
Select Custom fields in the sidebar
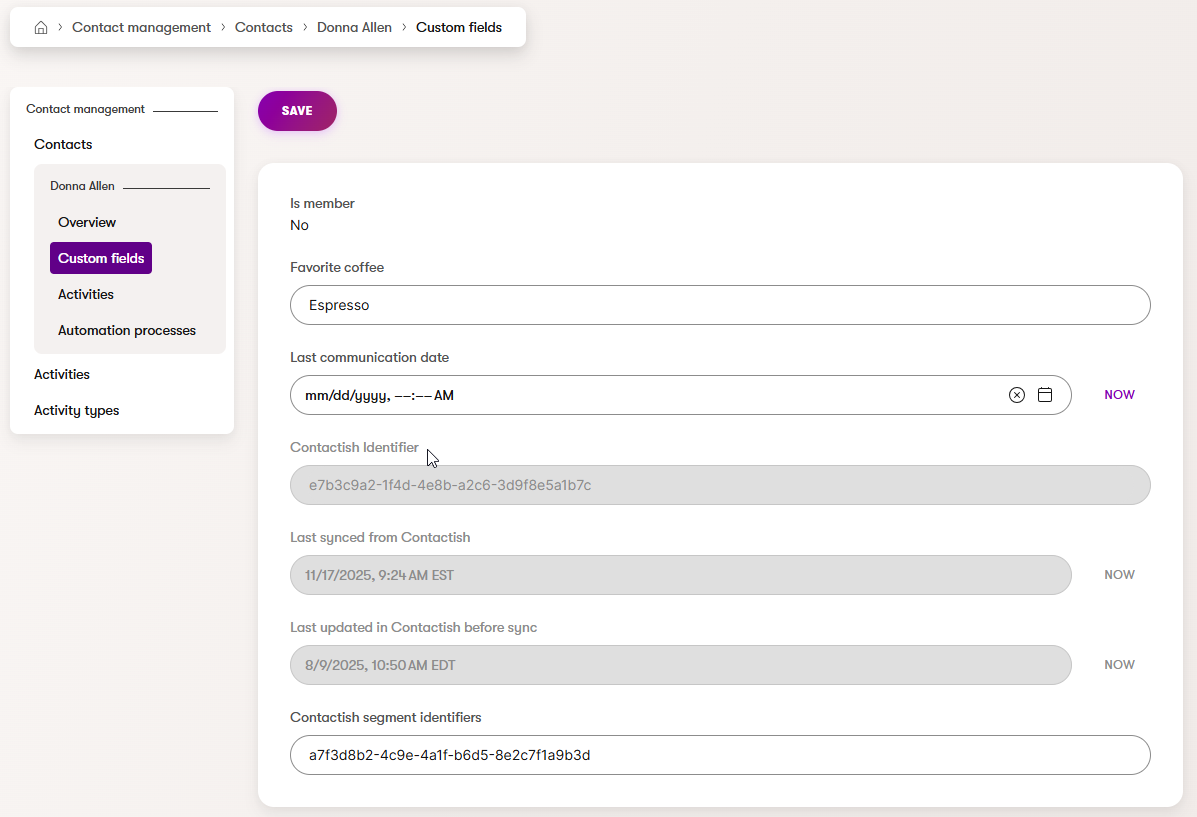click(x=100, y=258)
